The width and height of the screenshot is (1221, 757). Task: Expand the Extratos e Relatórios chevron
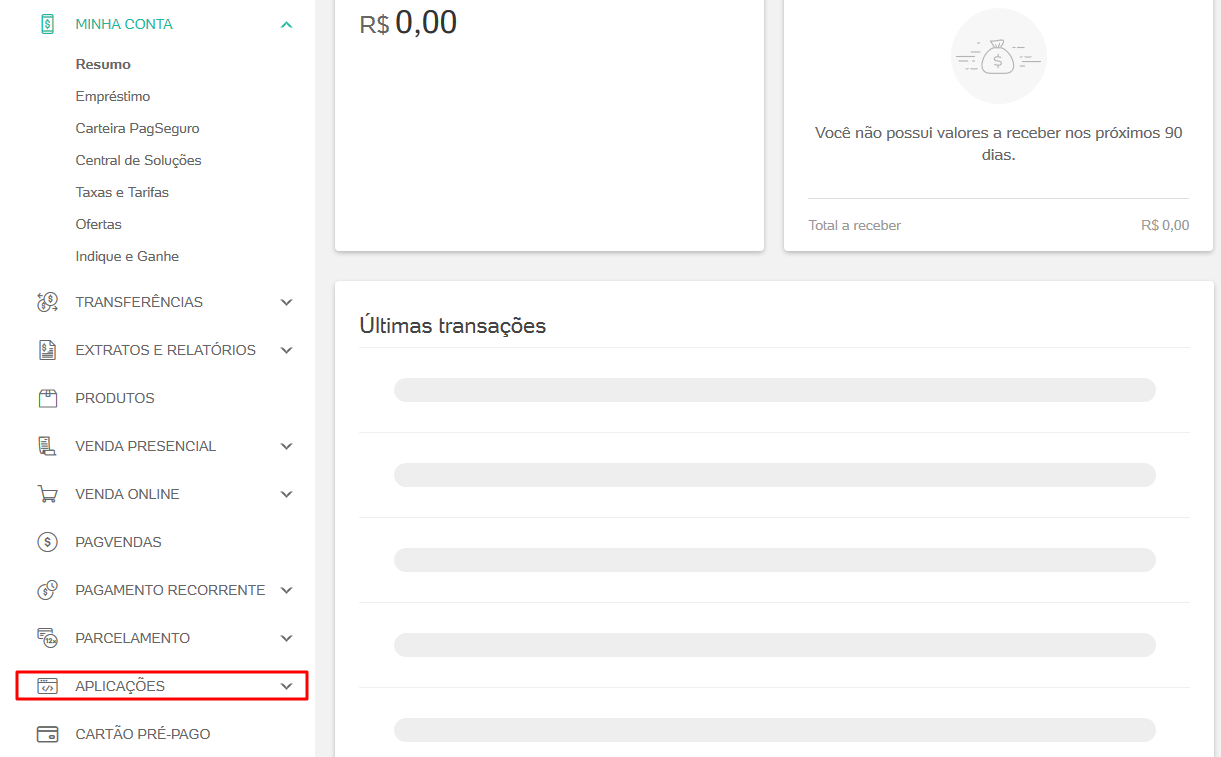287,350
